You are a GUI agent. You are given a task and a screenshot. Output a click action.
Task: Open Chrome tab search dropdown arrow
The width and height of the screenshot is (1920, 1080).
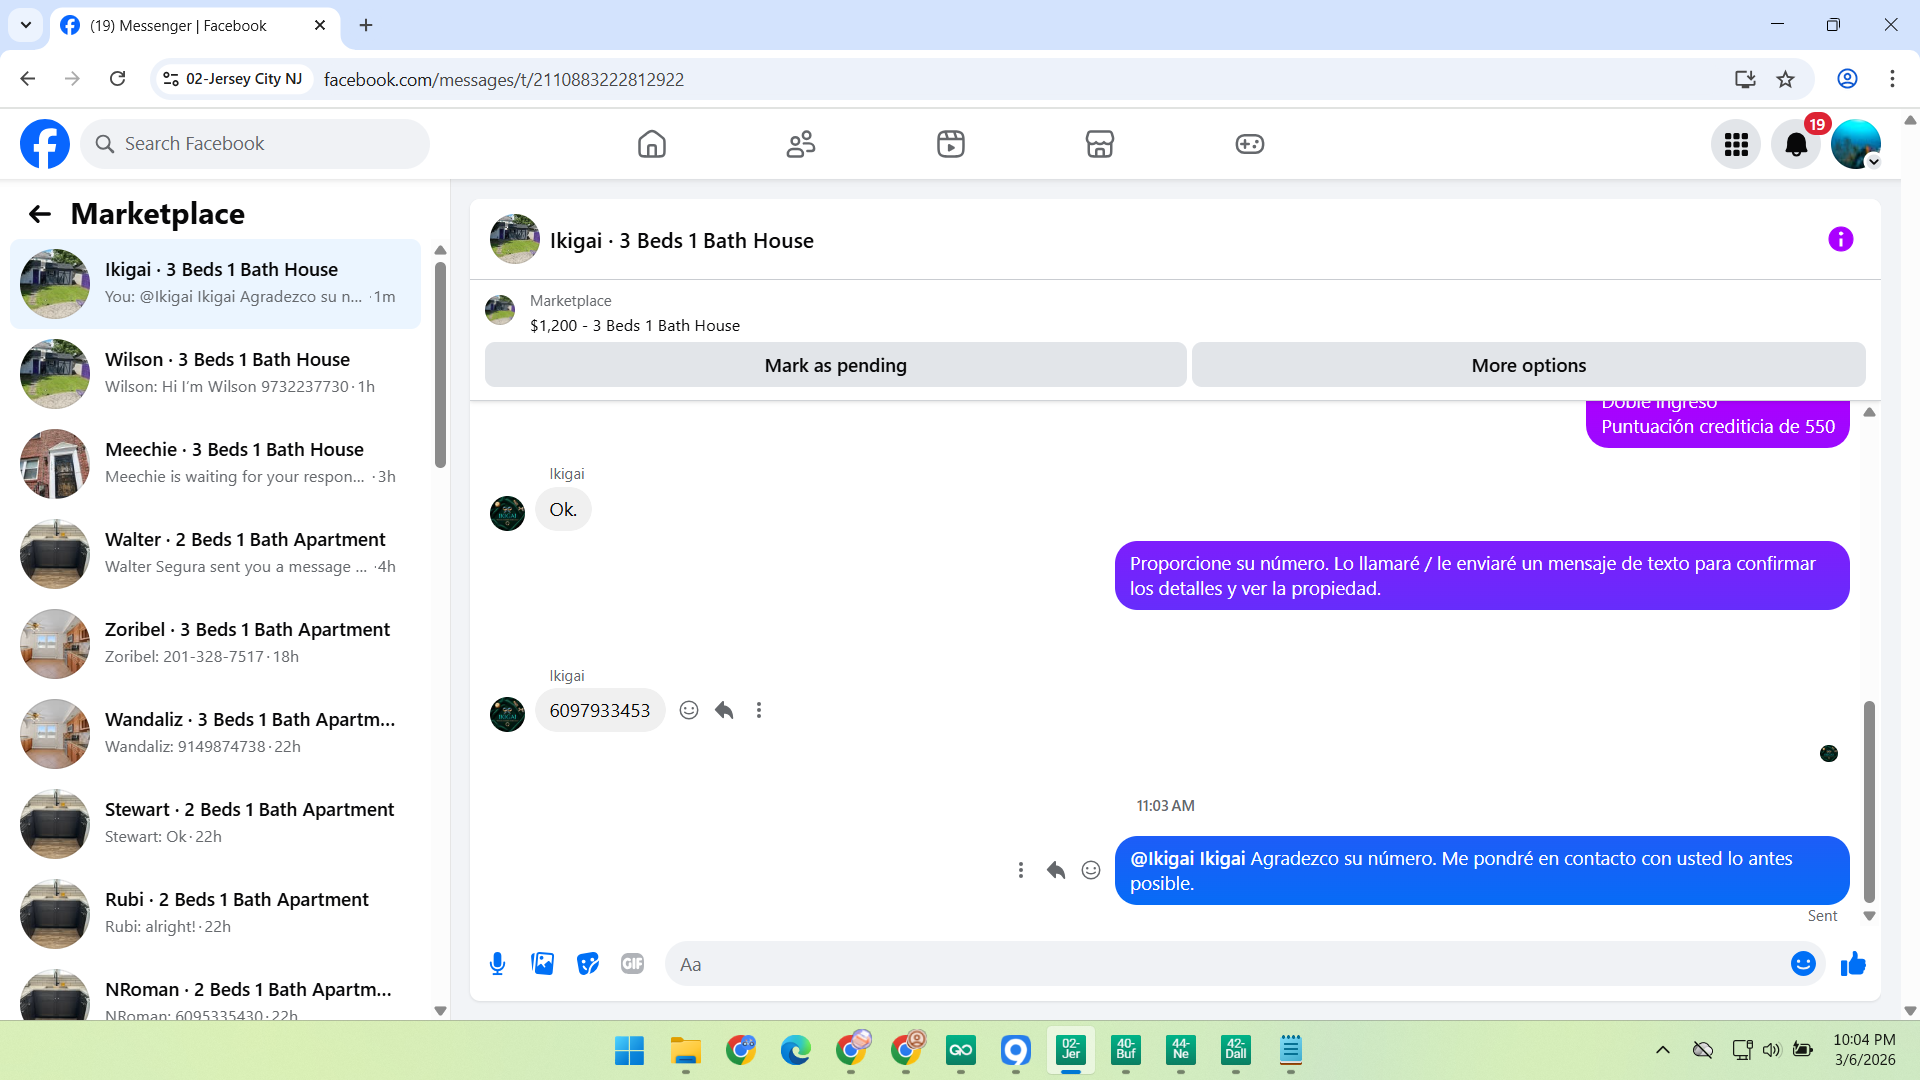coord(26,25)
